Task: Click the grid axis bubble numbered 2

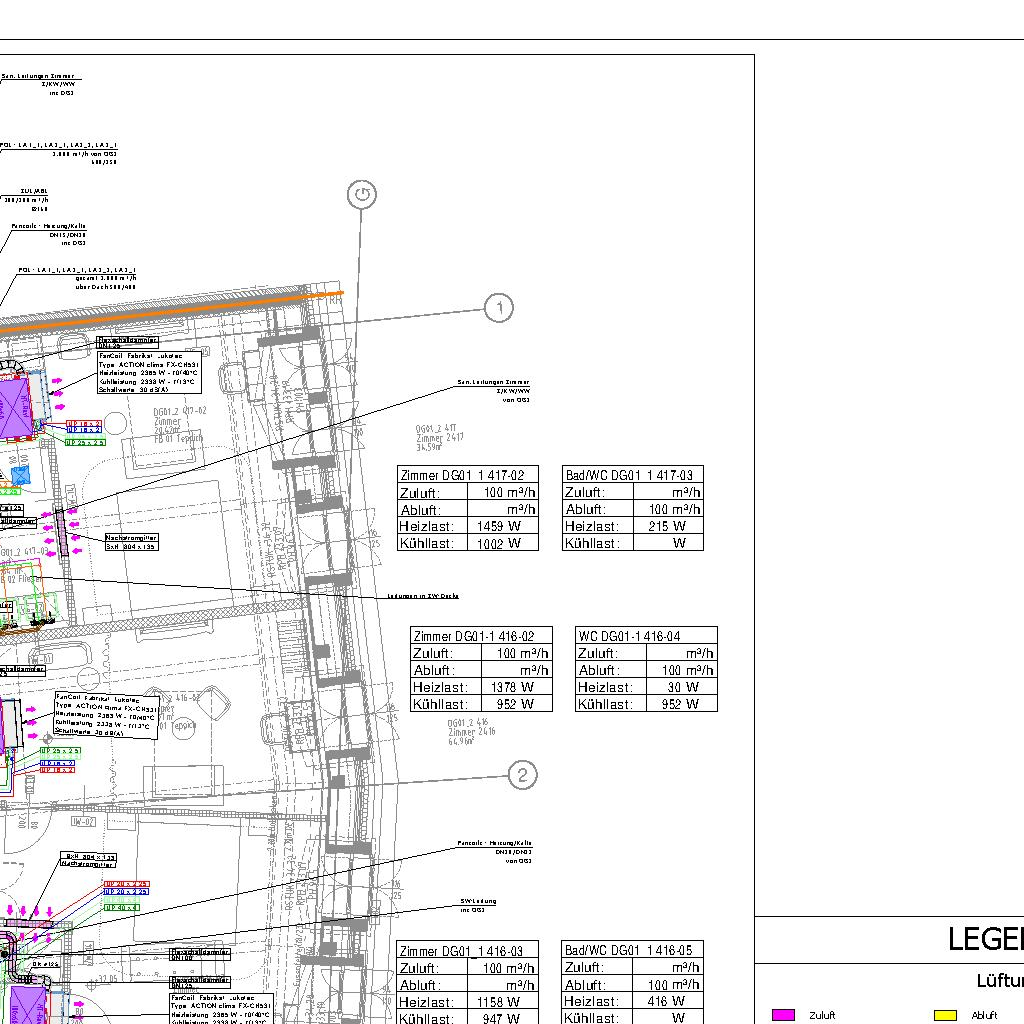Action: (522, 774)
